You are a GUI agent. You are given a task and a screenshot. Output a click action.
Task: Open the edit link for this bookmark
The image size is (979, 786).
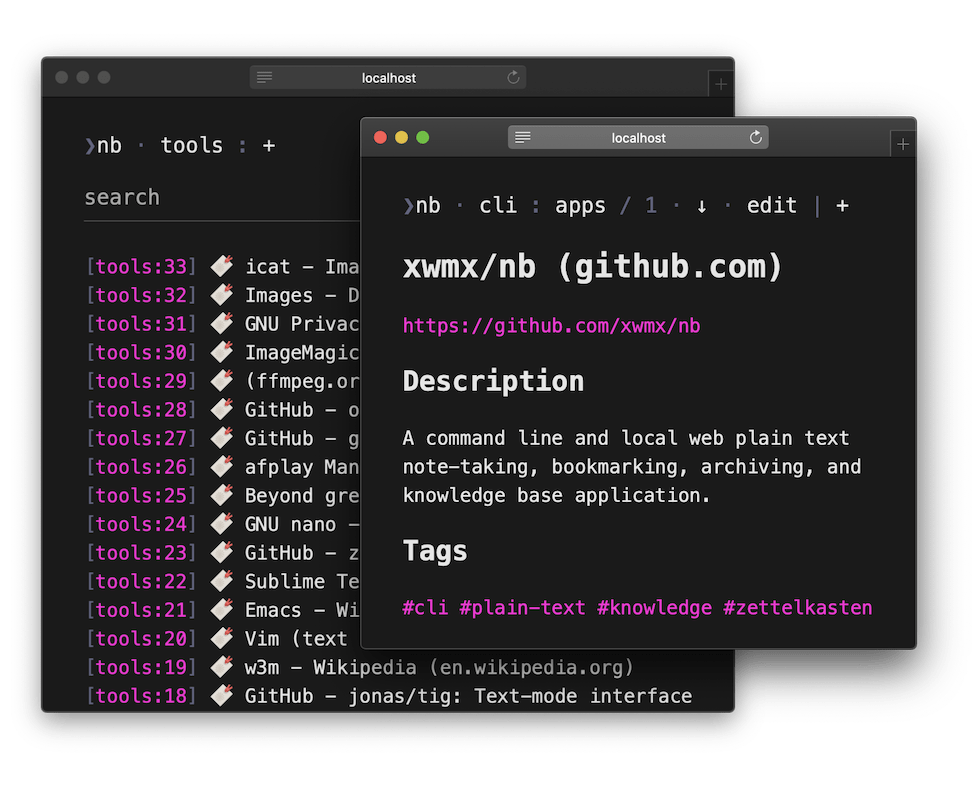[x=771, y=206]
